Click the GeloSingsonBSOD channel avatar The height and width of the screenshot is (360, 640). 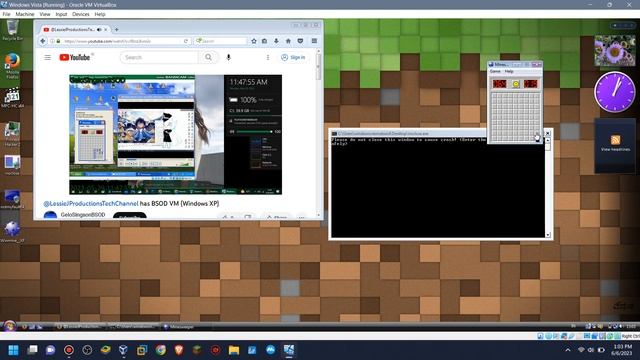50,216
